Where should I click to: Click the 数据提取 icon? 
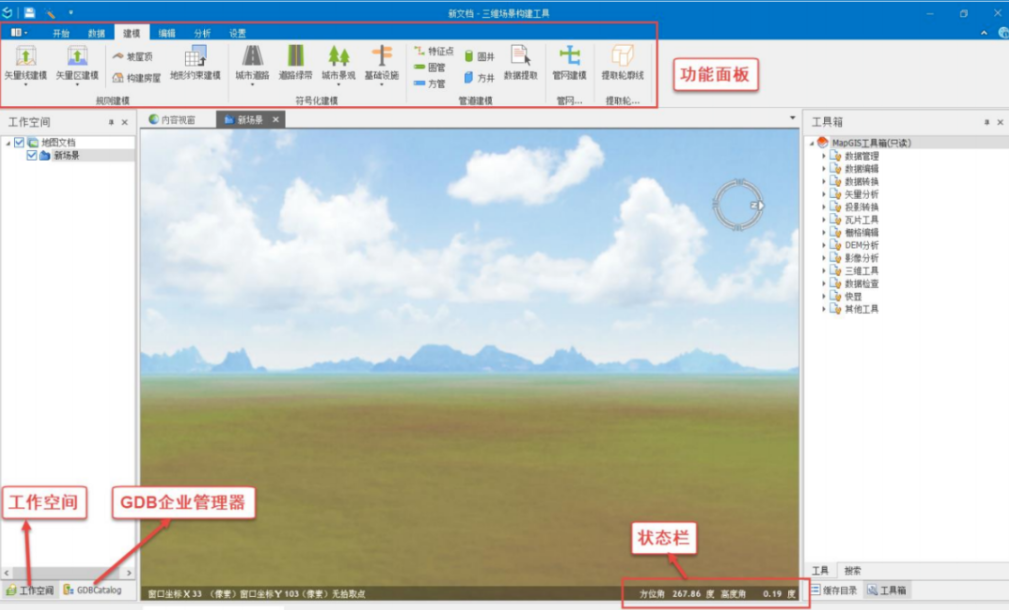tap(520, 56)
